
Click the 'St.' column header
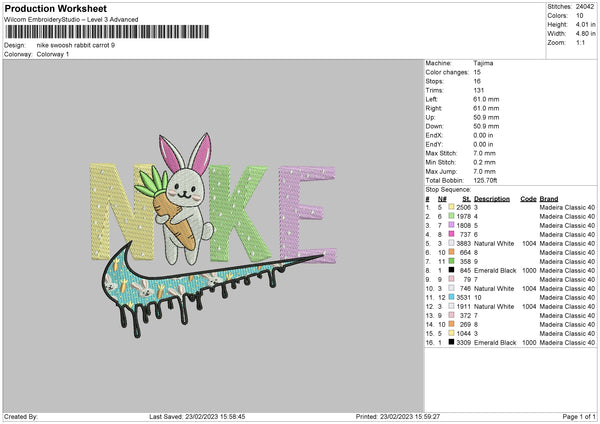click(x=466, y=199)
